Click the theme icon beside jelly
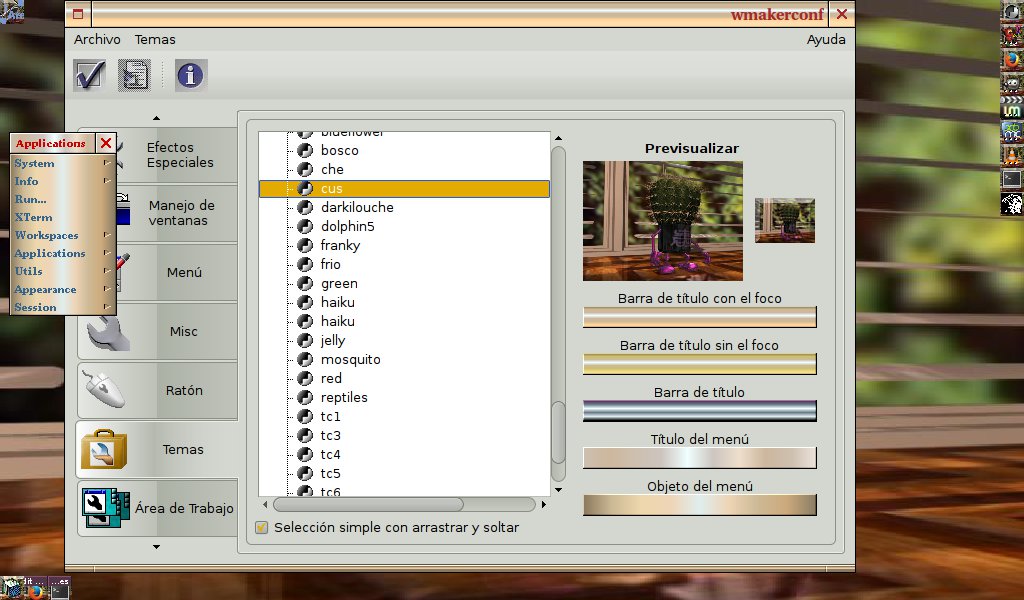This screenshot has width=1024, height=600. [x=305, y=340]
